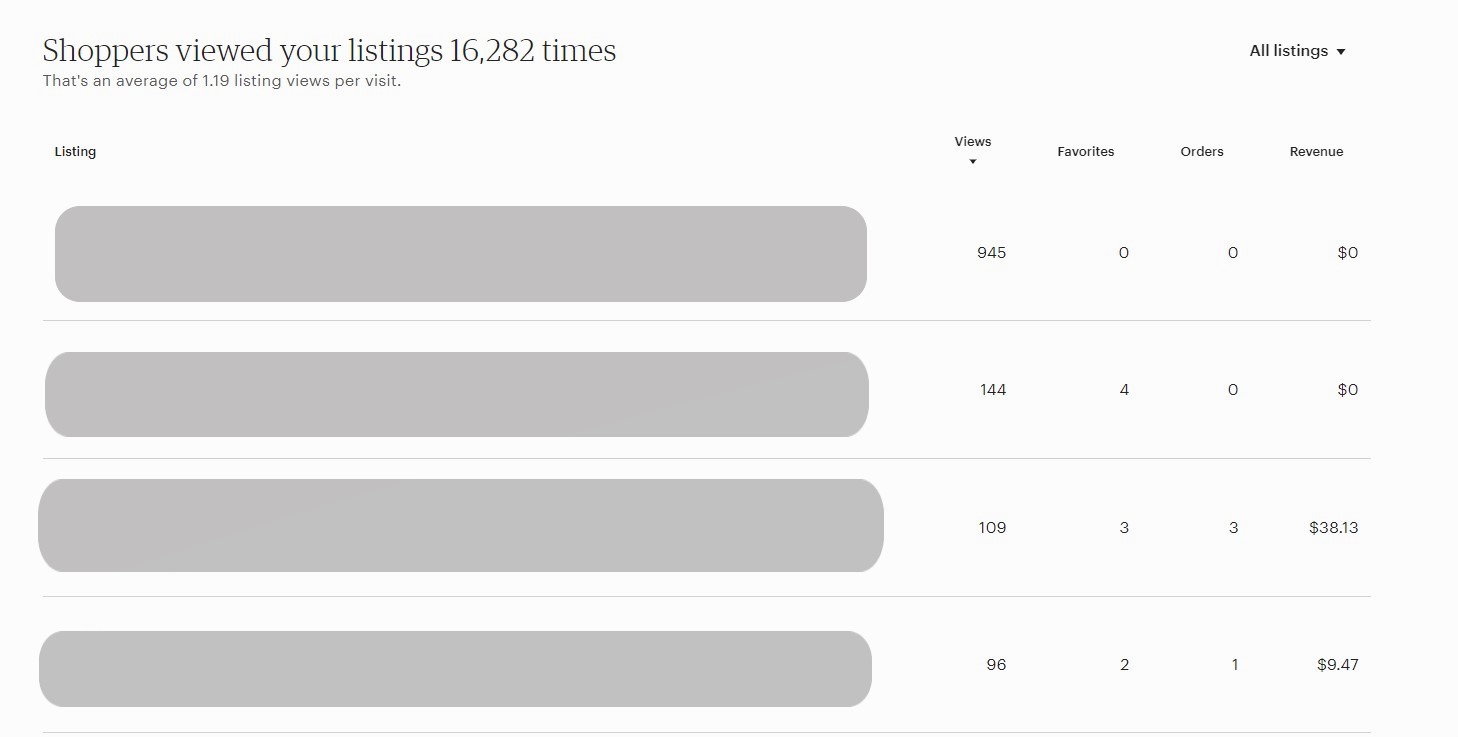Sort by the Orders column header

[1202, 151]
